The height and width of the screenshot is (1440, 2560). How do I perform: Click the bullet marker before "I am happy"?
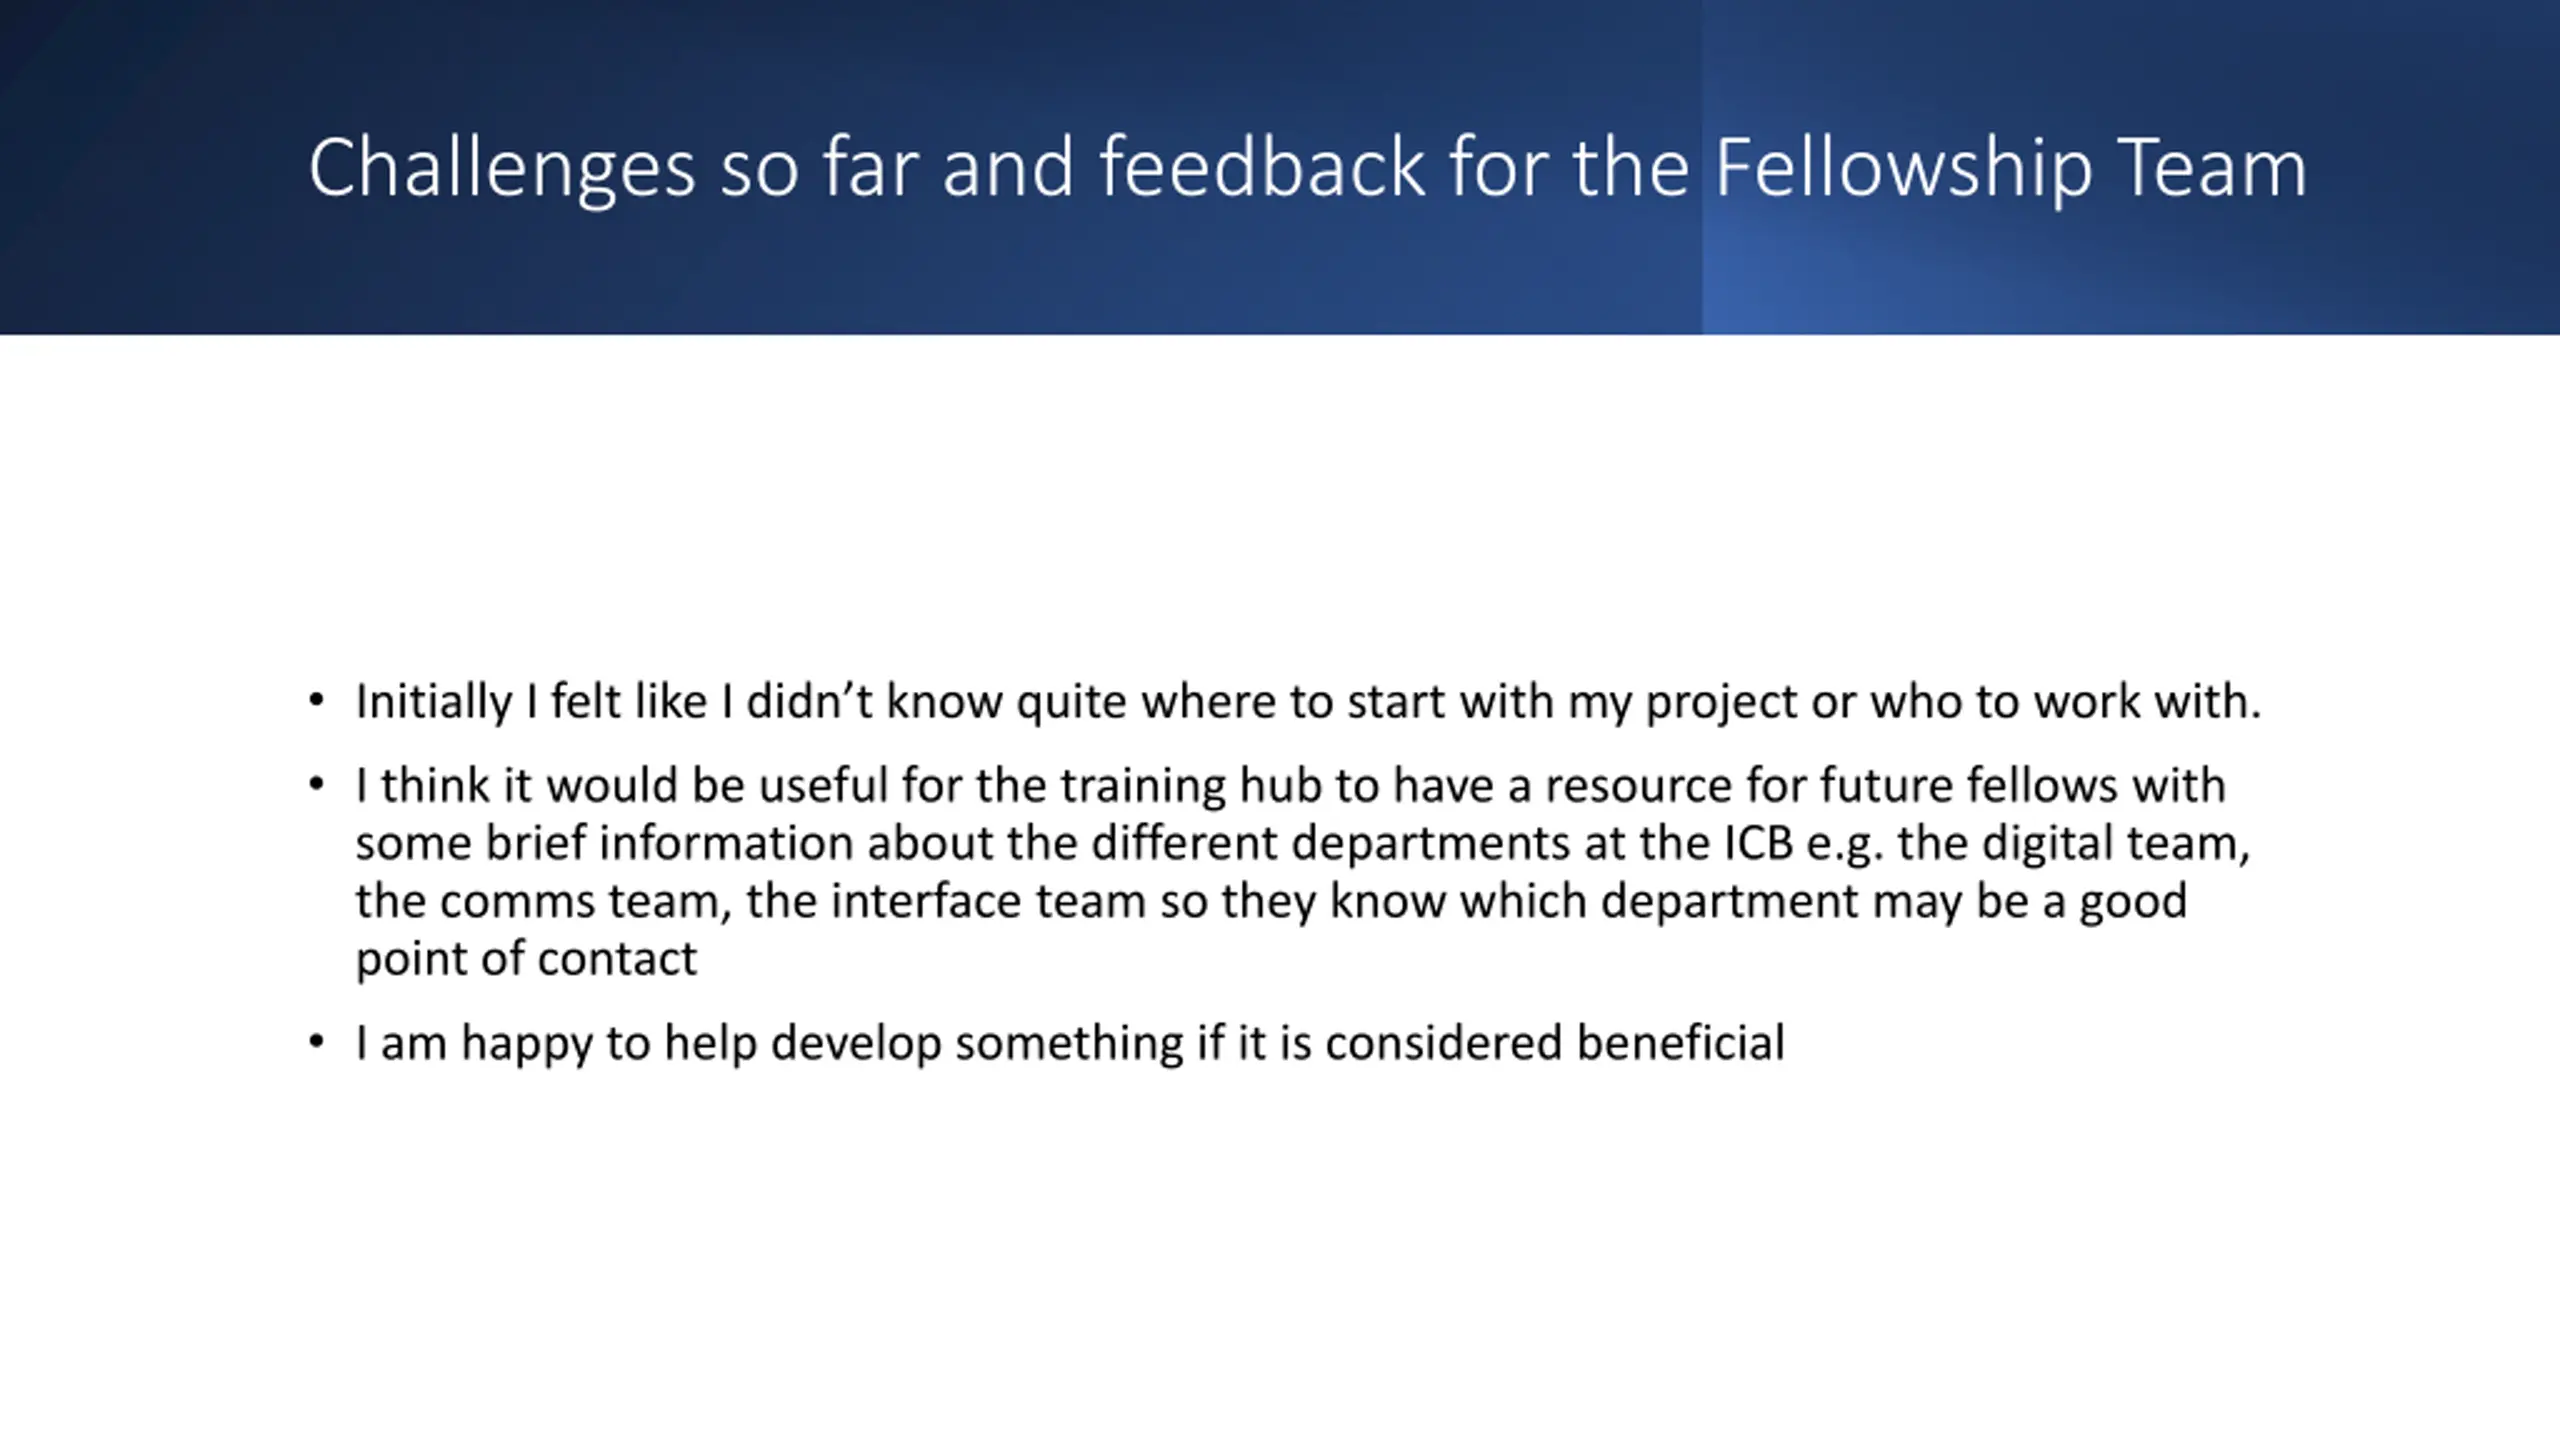pyautogui.click(x=317, y=1043)
